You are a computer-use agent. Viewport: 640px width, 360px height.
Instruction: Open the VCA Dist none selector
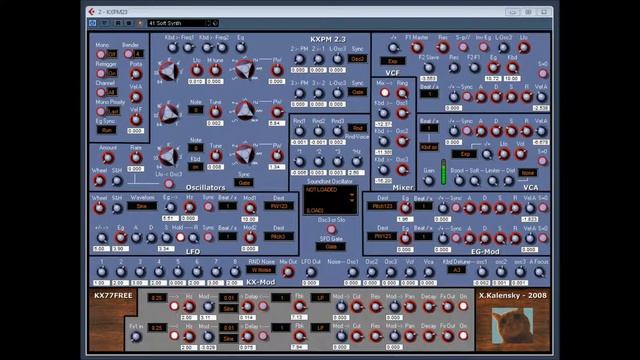528,173
